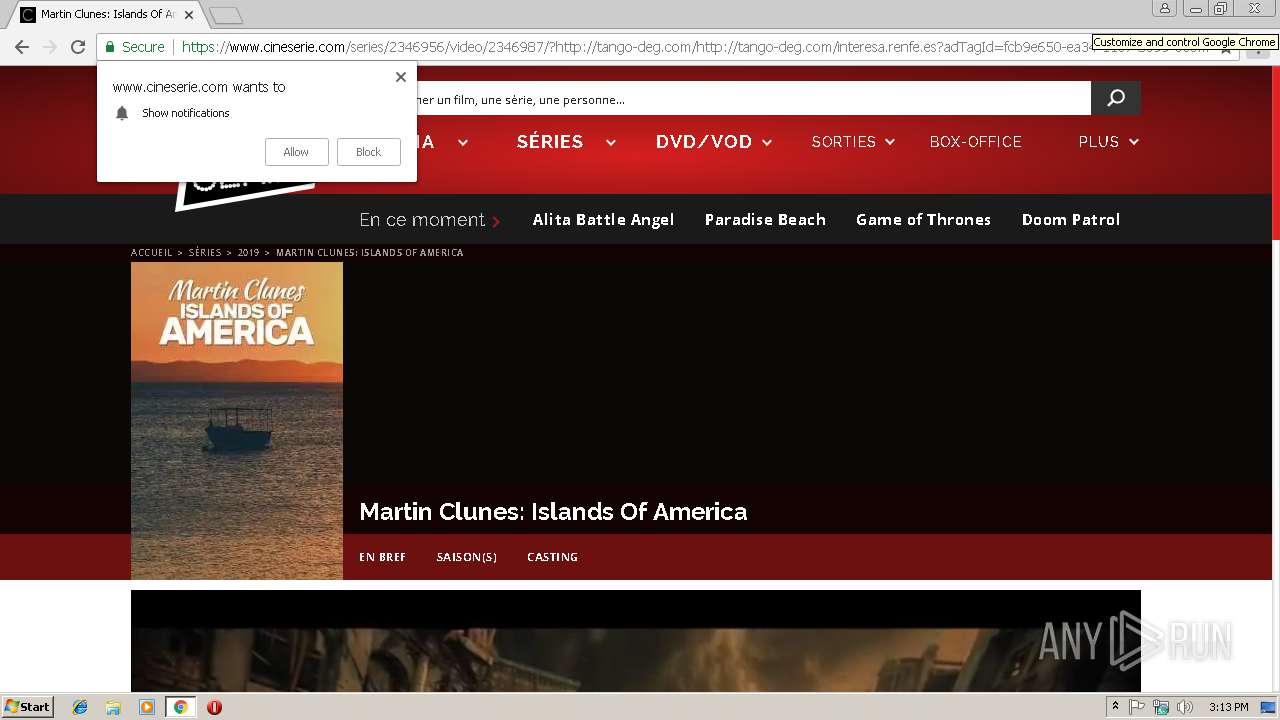Focus the film search input field

pyautogui.click(x=753, y=98)
